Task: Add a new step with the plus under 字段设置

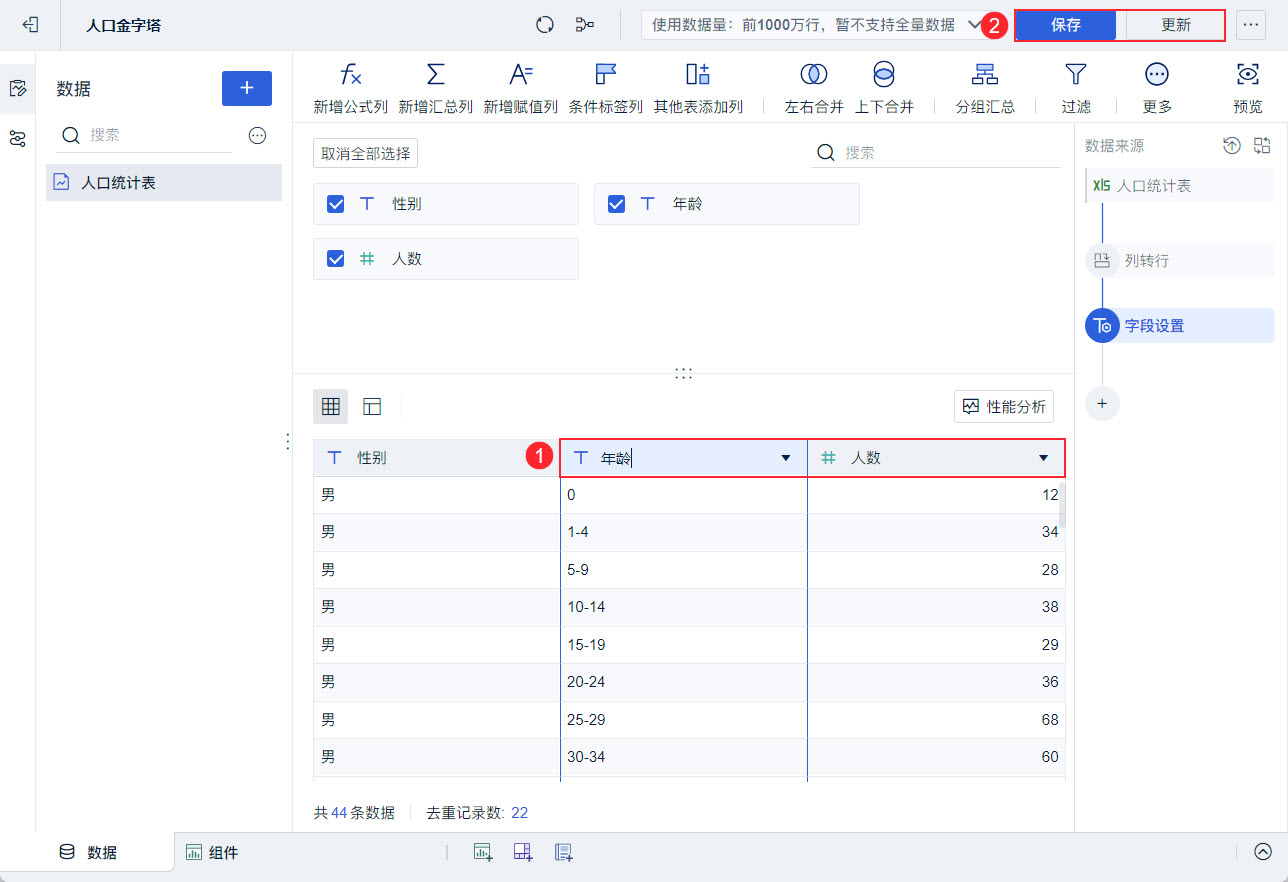Action: (x=1102, y=403)
